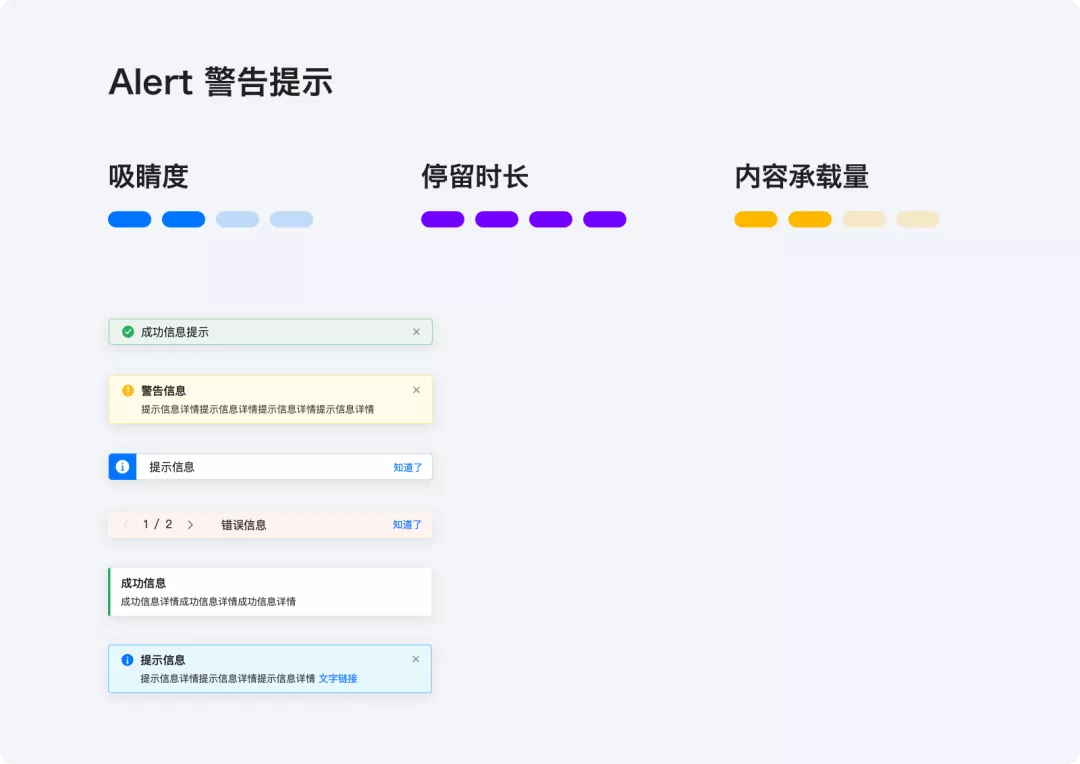Click the 停留时长 heading

[475, 176]
